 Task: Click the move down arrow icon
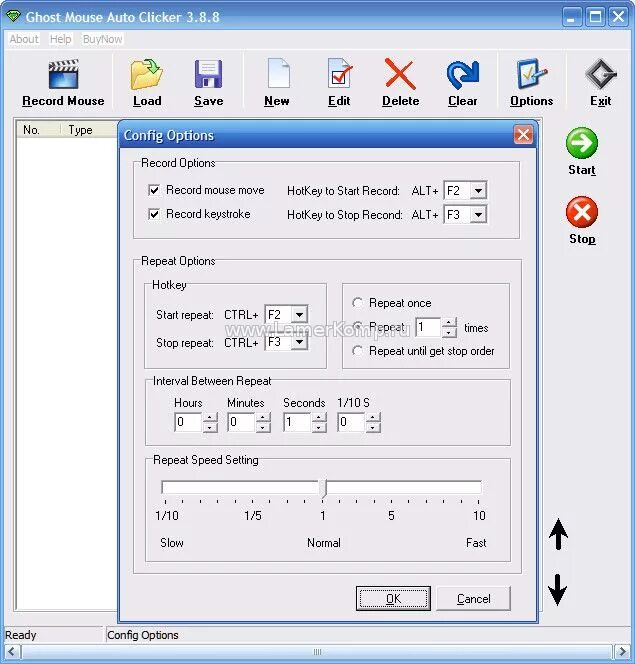pos(557,589)
